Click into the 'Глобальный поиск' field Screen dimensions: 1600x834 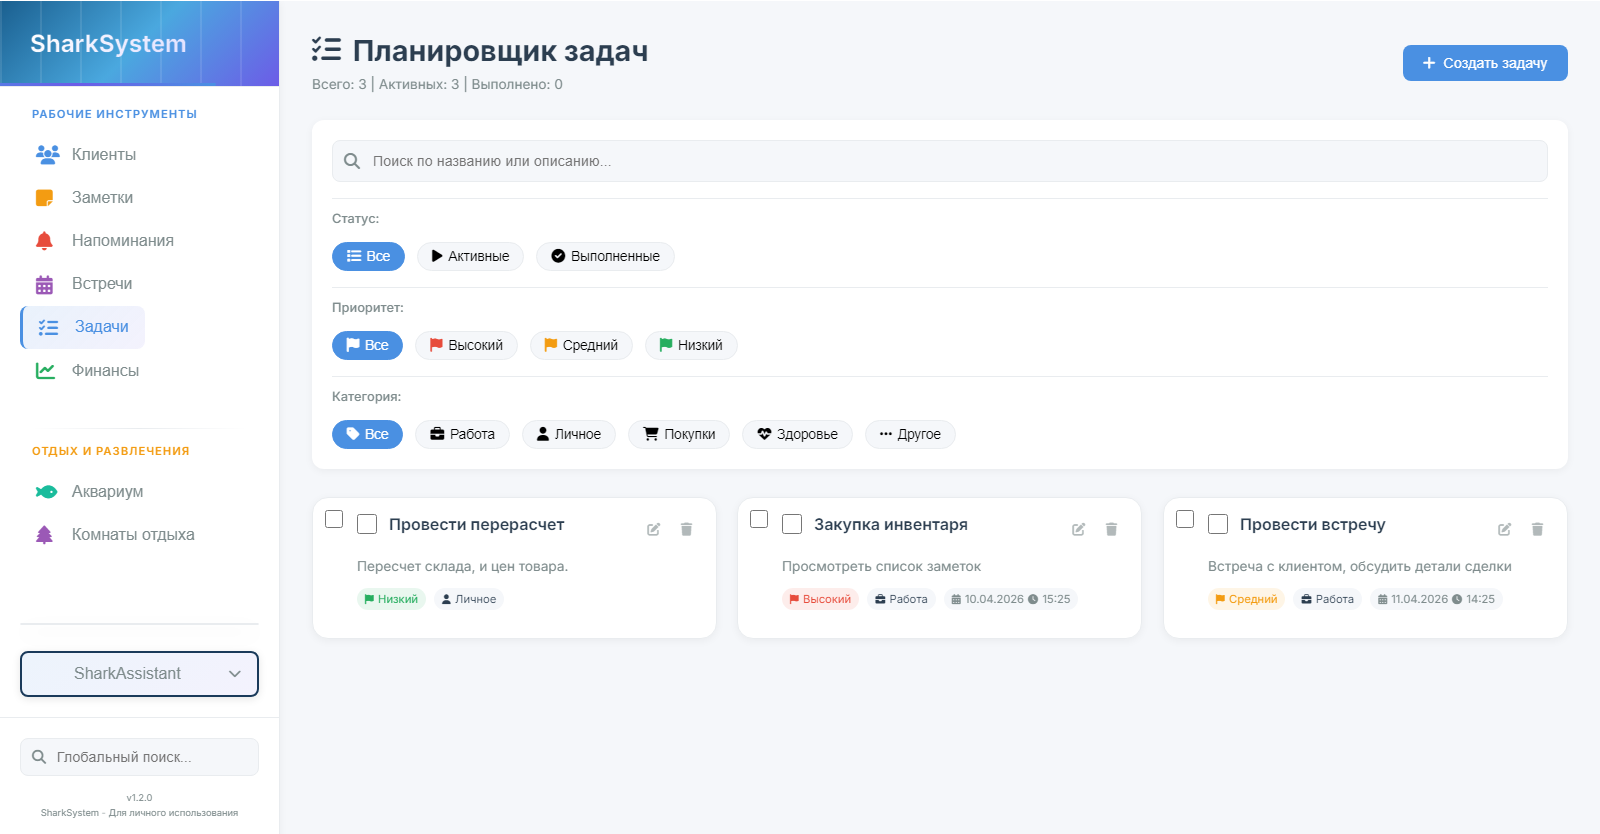pos(139,757)
